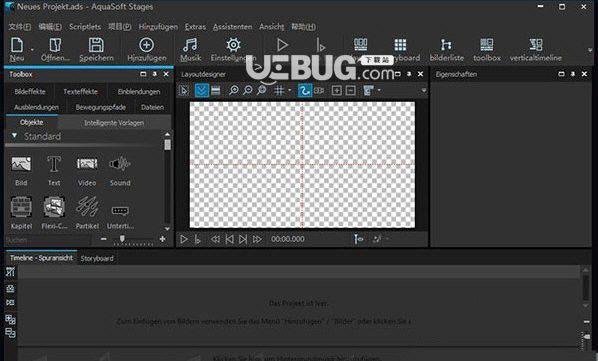
Task: Open the dropdown arrow next to Neu
Action: (32, 50)
